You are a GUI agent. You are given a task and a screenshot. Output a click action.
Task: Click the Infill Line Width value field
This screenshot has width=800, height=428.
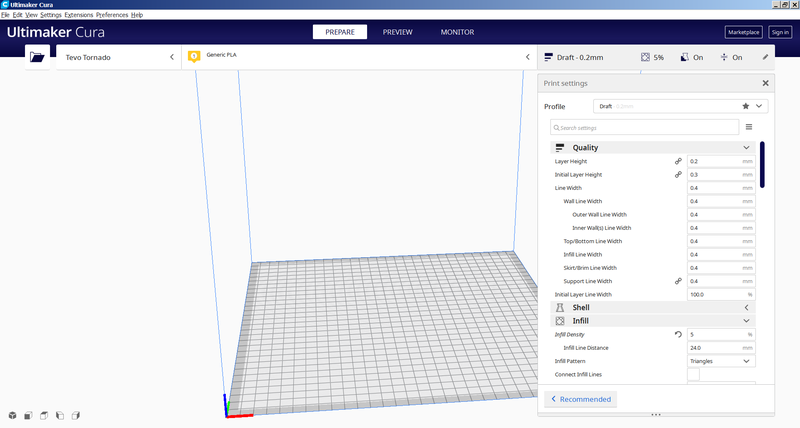pos(721,255)
